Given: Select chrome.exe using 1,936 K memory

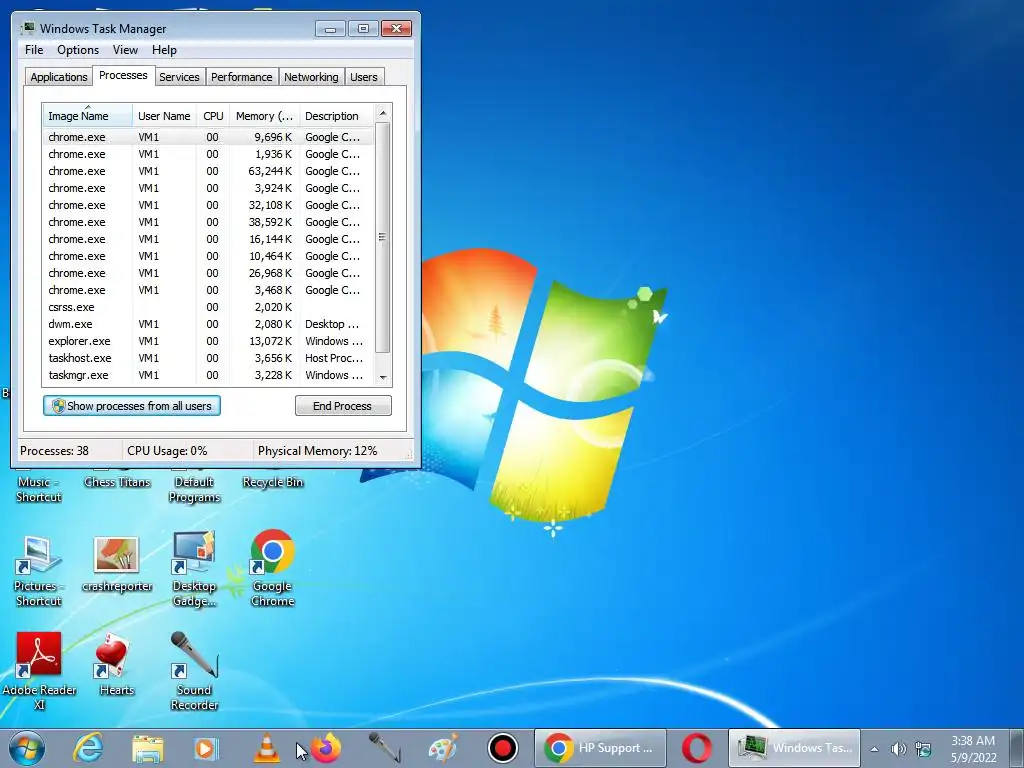Looking at the screenshot, I should [208, 154].
